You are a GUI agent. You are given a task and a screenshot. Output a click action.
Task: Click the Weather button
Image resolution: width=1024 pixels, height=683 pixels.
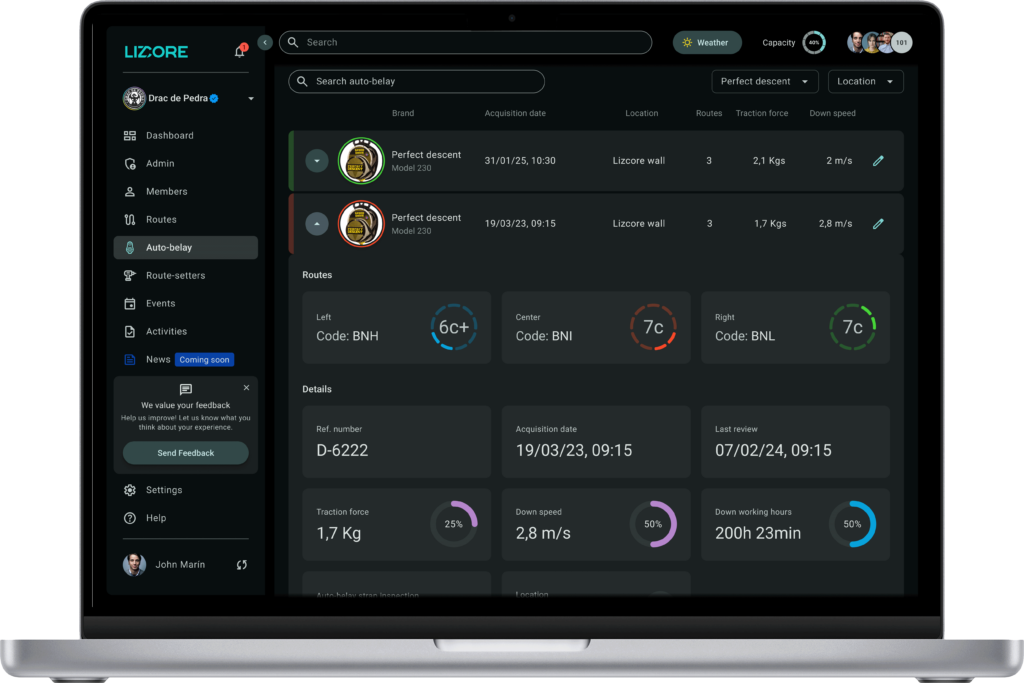pos(707,42)
